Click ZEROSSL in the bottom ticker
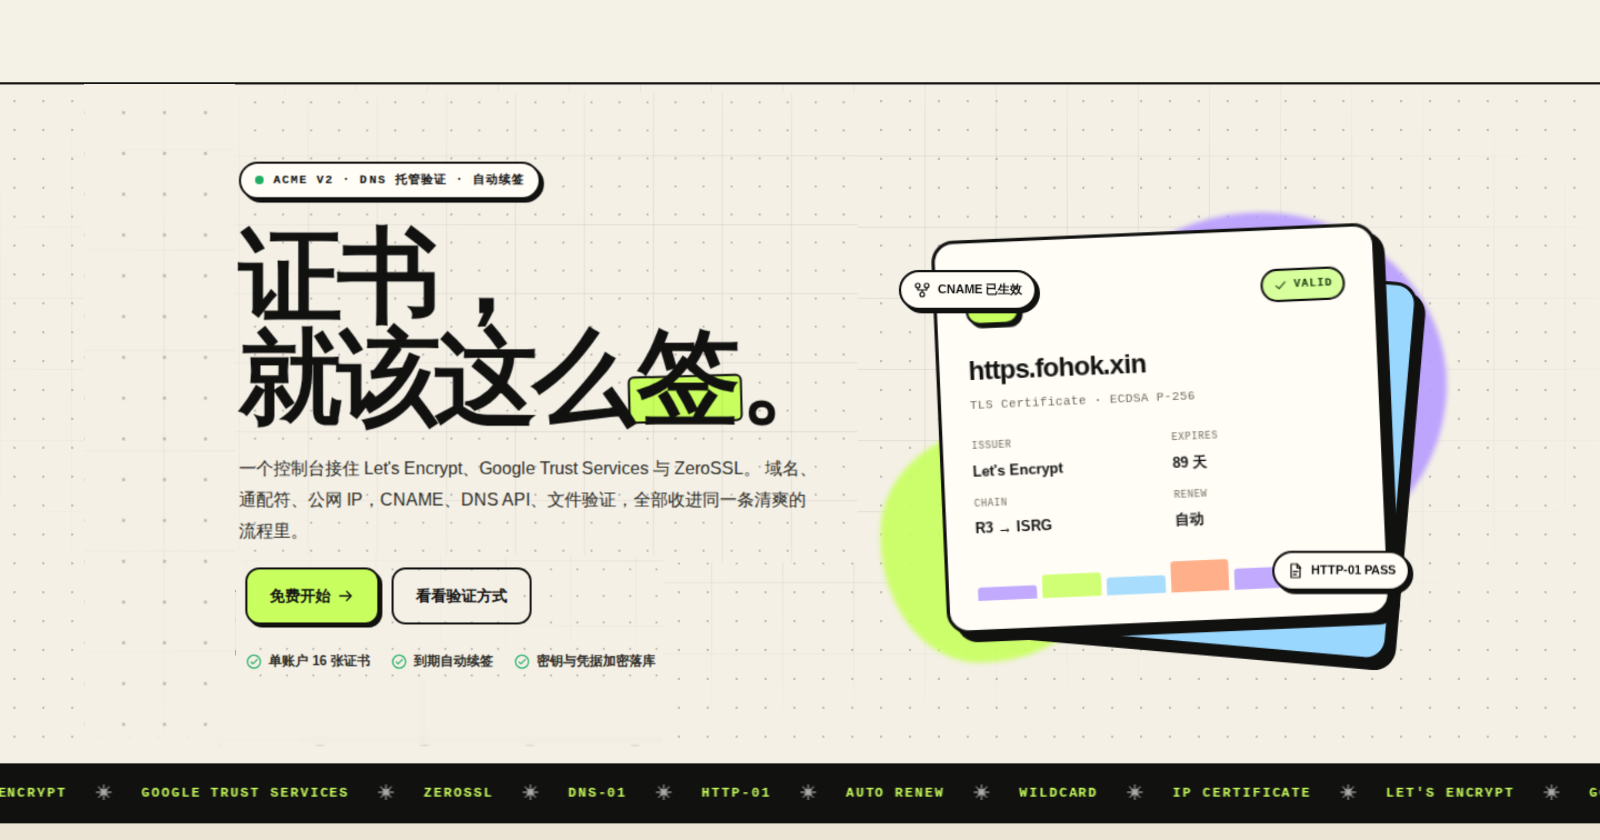The image size is (1600, 840). pyautogui.click(x=458, y=792)
